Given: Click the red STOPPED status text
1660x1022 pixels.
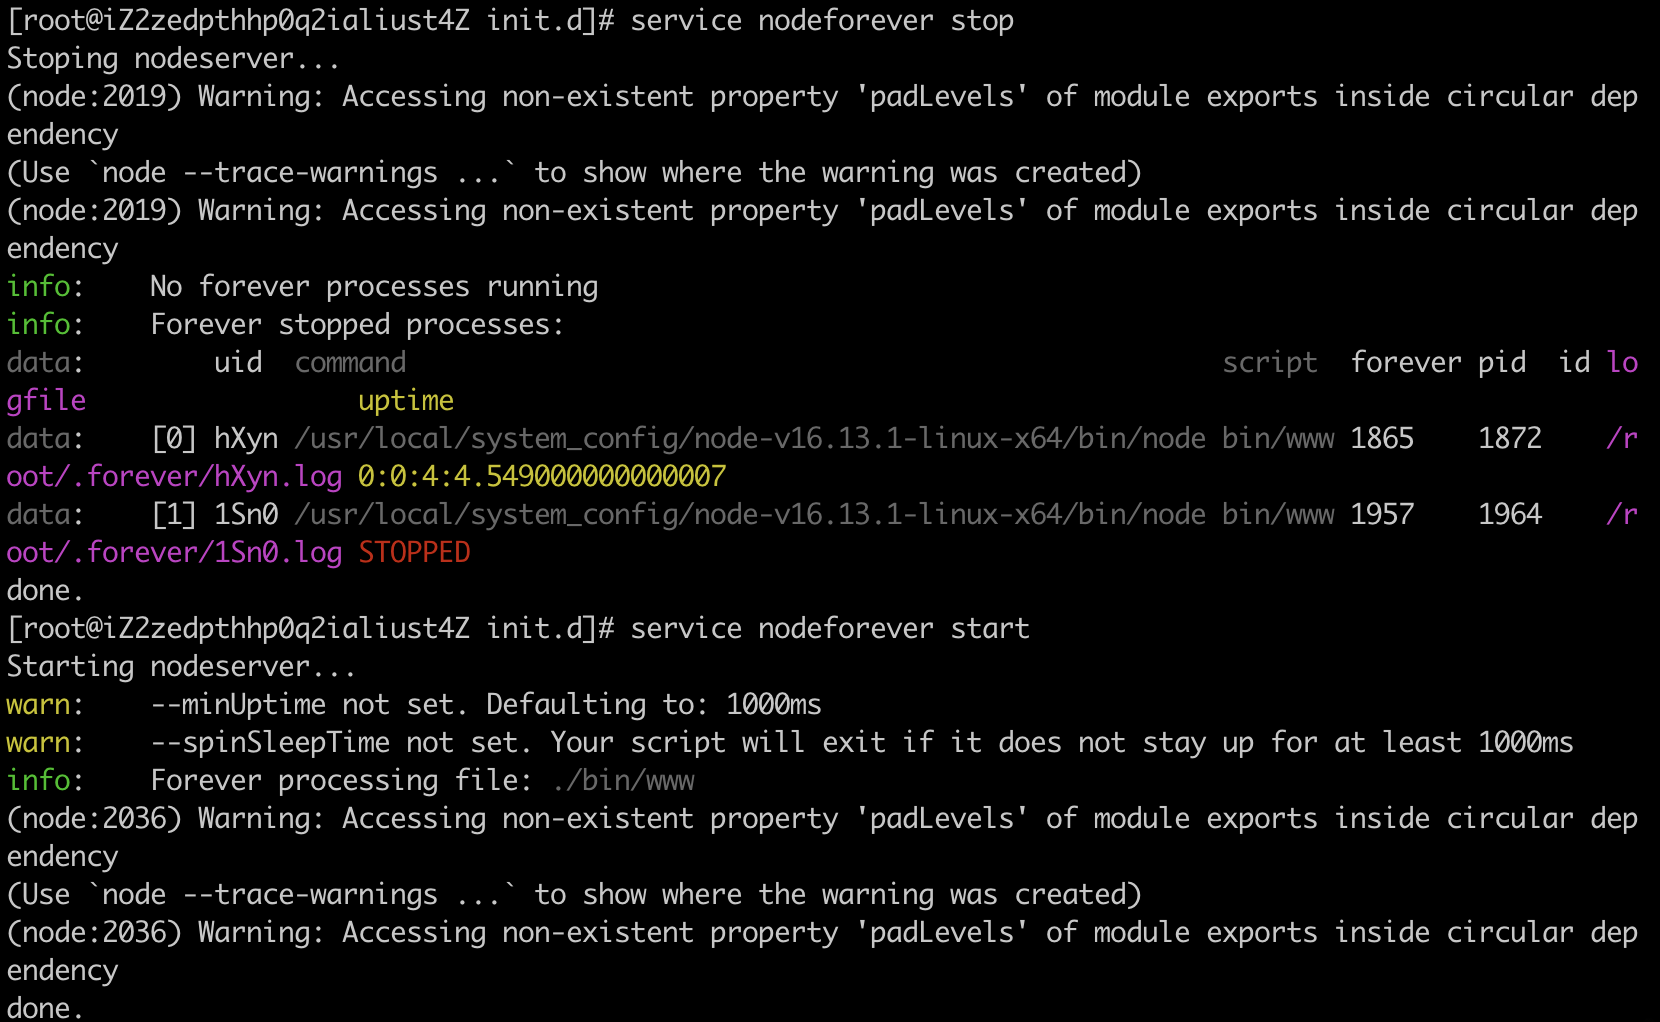Looking at the screenshot, I should pyautogui.click(x=414, y=553).
